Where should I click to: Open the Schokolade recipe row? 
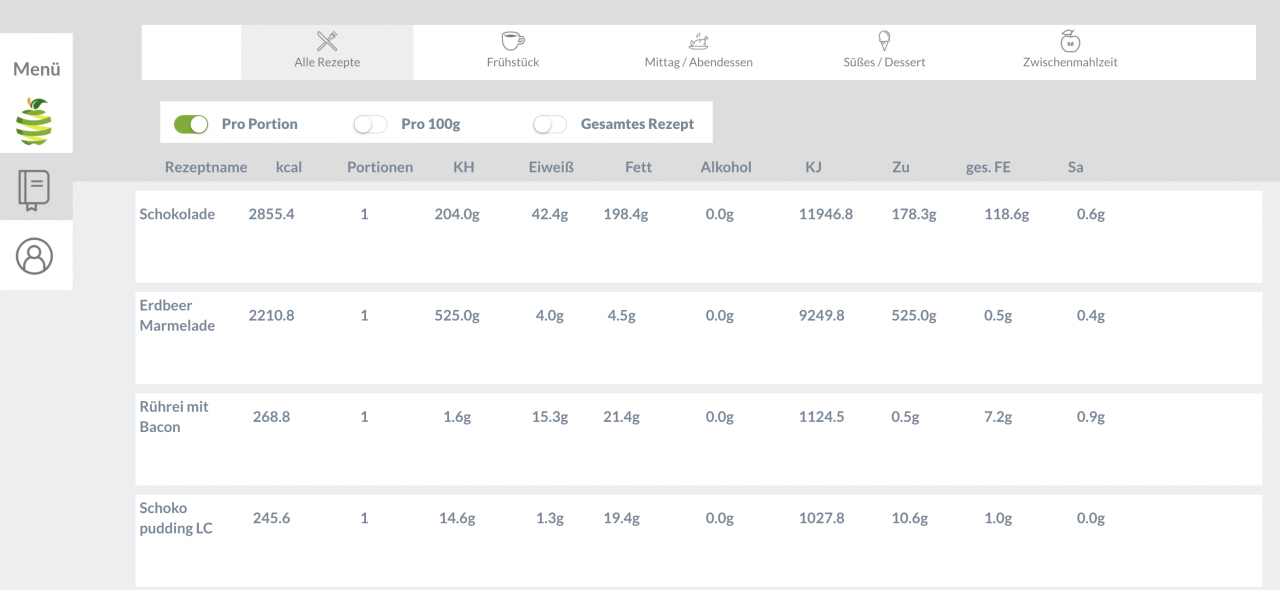177,214
